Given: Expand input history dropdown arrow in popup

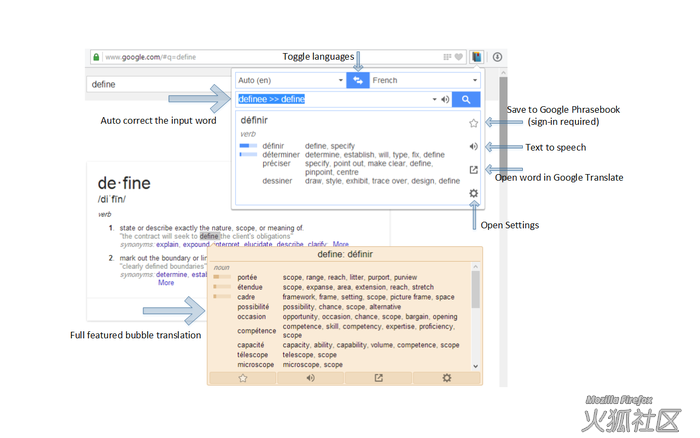Looking at the screenshot, I should 434,100.
